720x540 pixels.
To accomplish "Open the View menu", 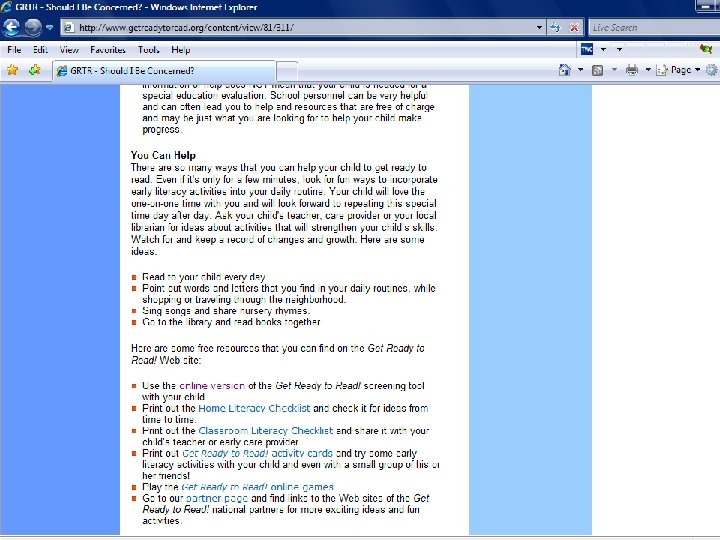I will click(69, 50).
